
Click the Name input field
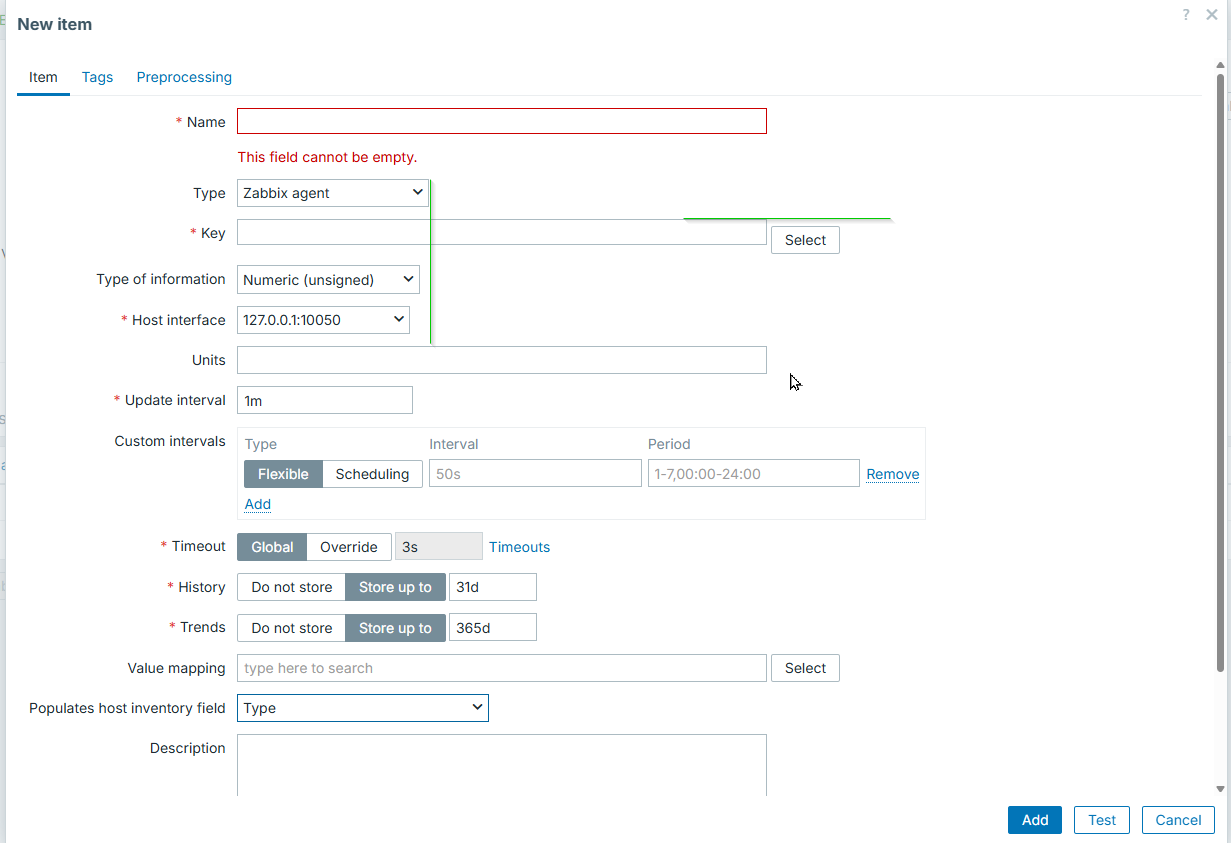tap(501, 121)
